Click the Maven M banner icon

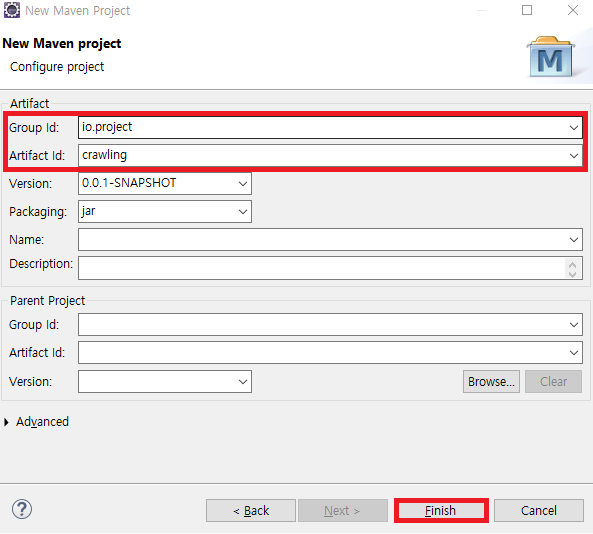click(551, 57)
